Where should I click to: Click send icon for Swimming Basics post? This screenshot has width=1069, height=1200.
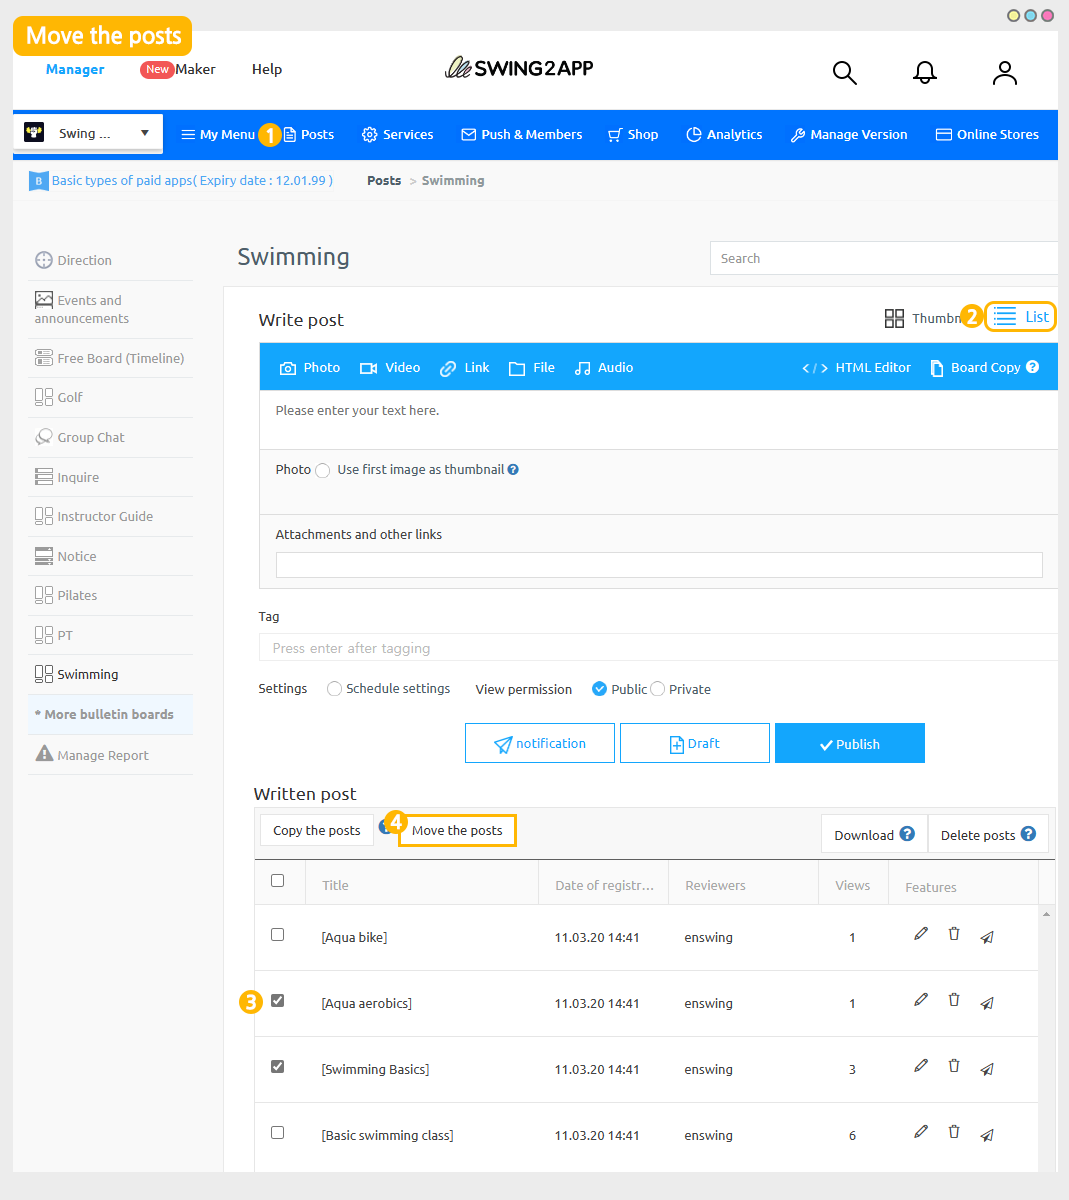coord(987,1069)
